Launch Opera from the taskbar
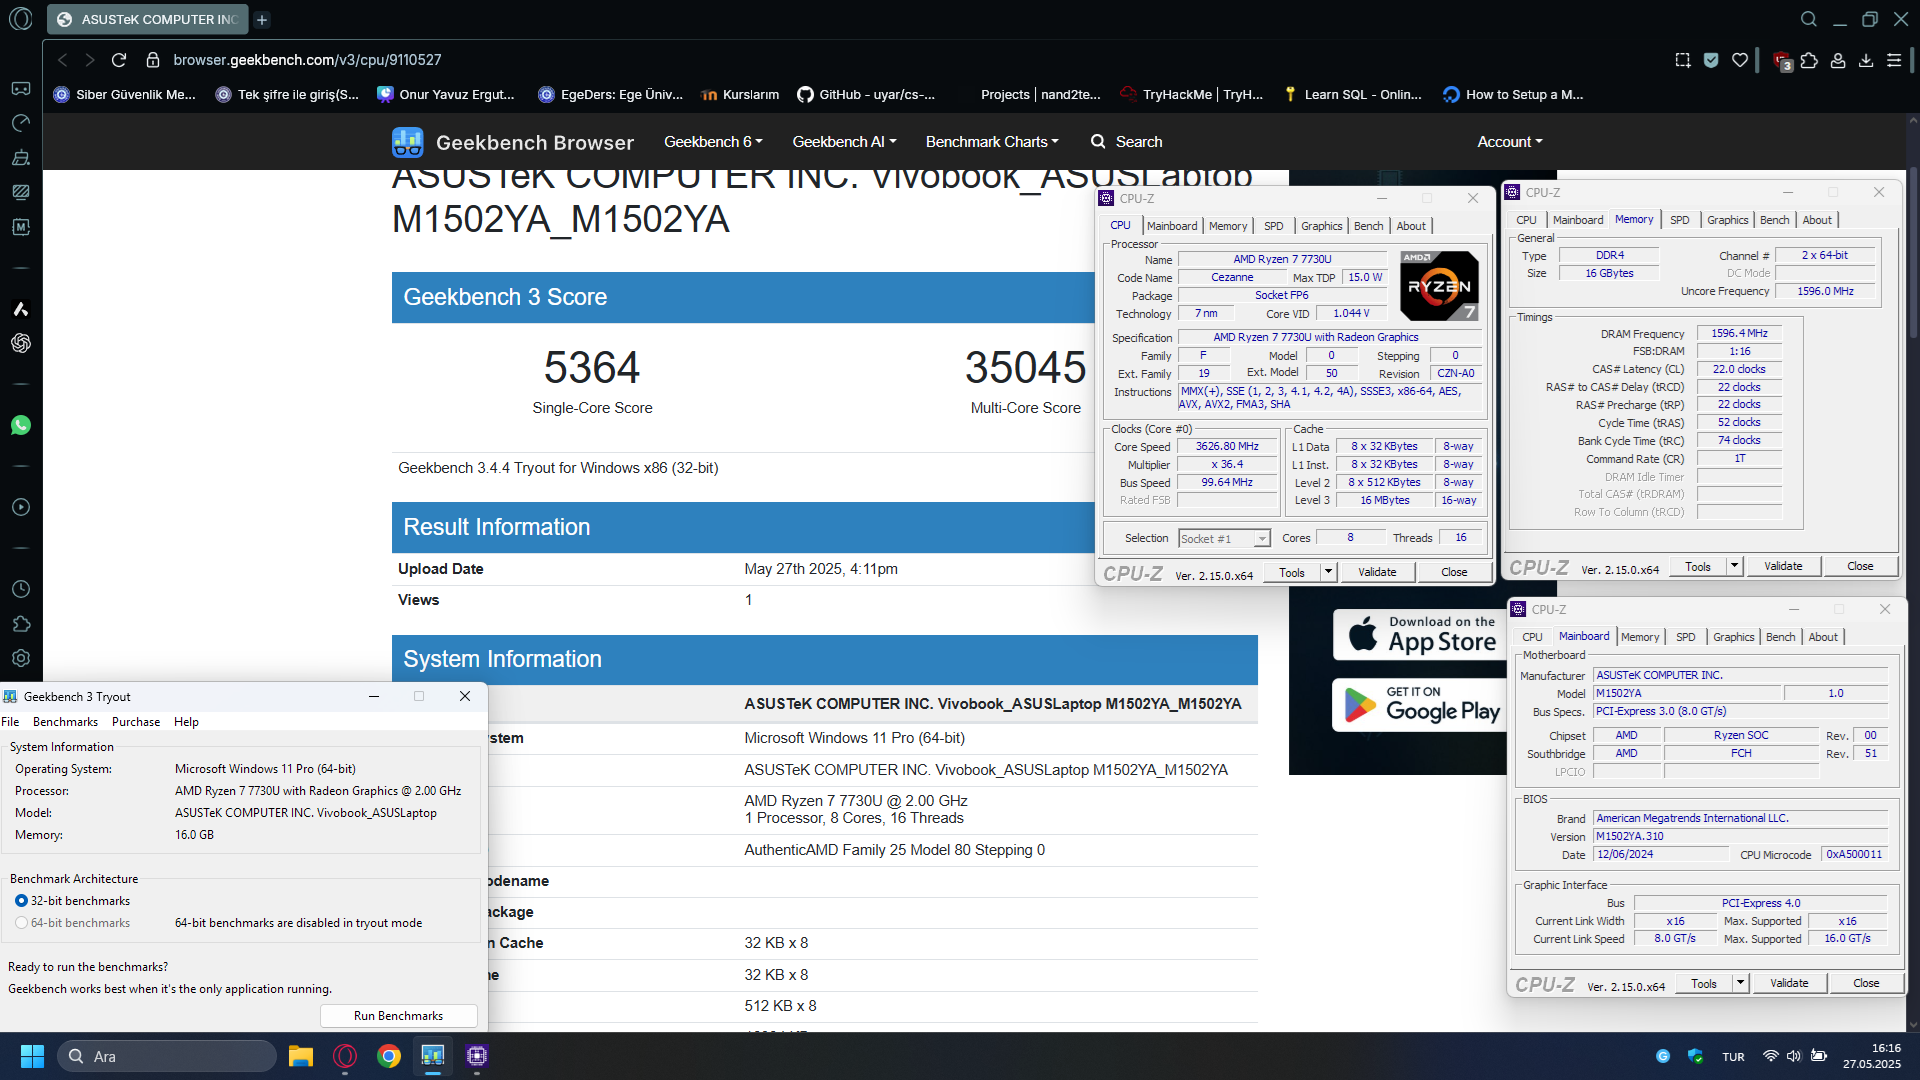The image size is (1920, 1080). (x=345, y=1056)
